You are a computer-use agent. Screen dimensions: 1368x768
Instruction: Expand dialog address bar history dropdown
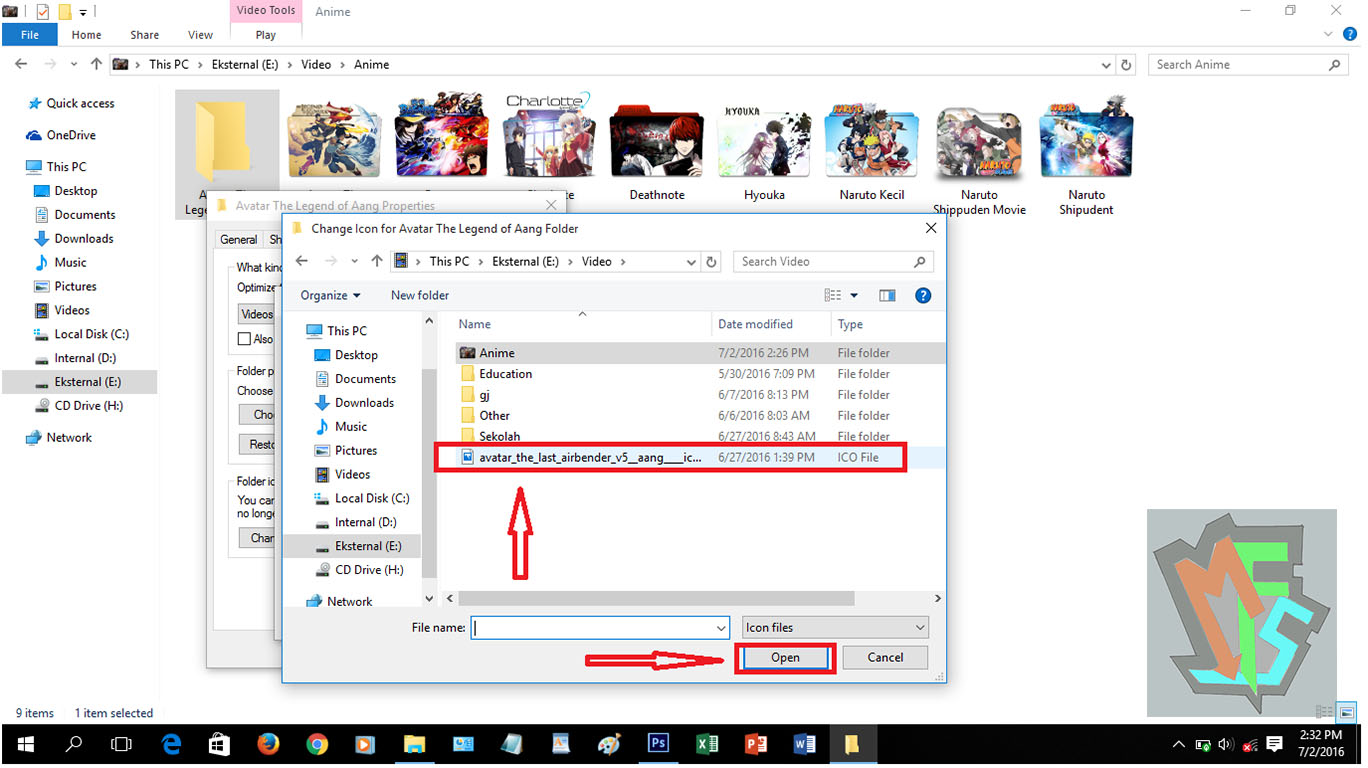click(691, 261)
